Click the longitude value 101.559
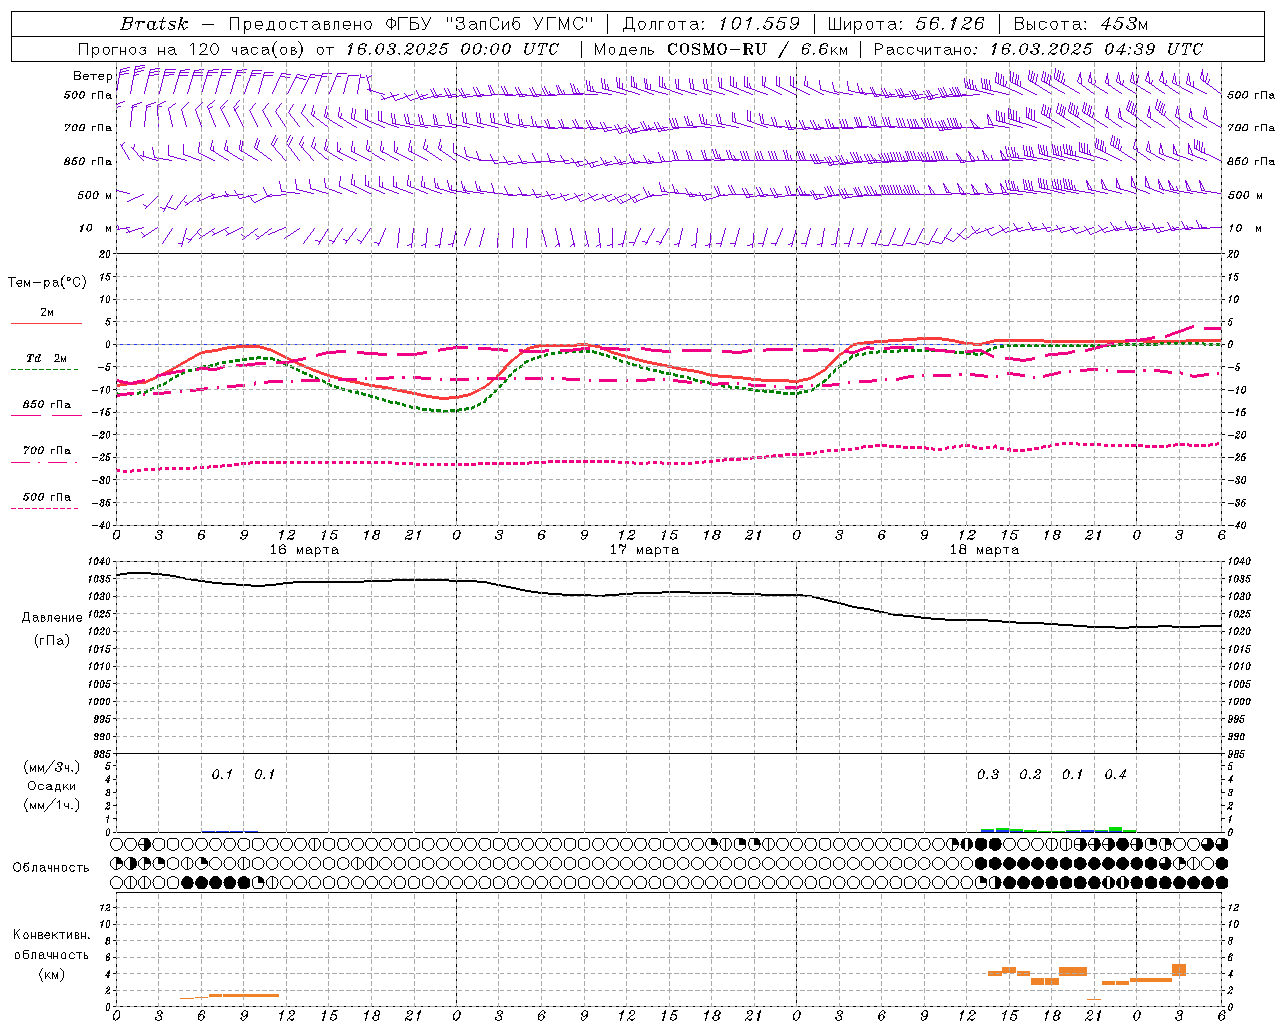Image resolution: width=1280 pixels, height=1024 pixels. point(759,24)
